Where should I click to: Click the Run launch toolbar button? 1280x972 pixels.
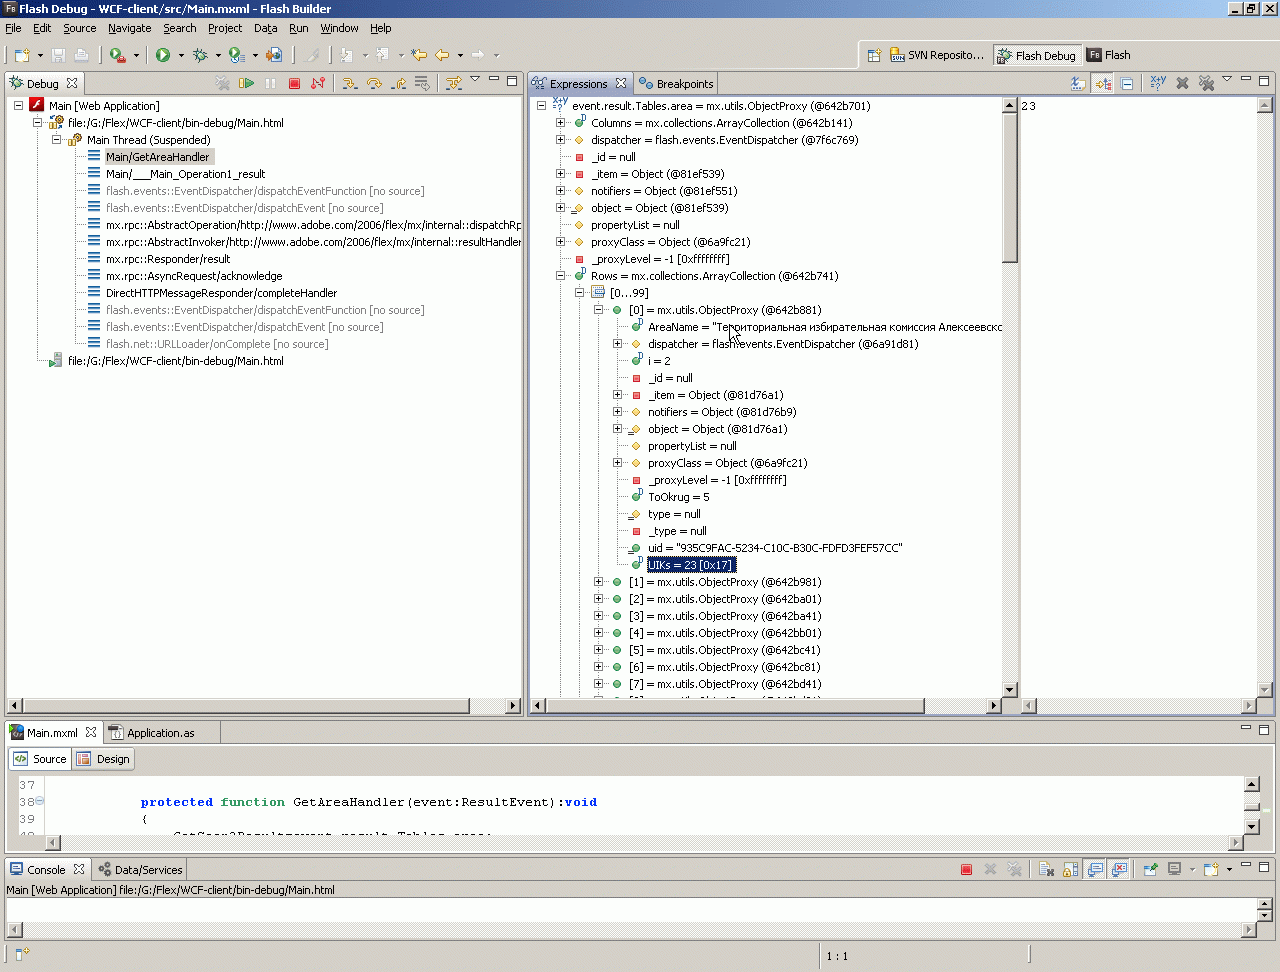tap(163, 55)
